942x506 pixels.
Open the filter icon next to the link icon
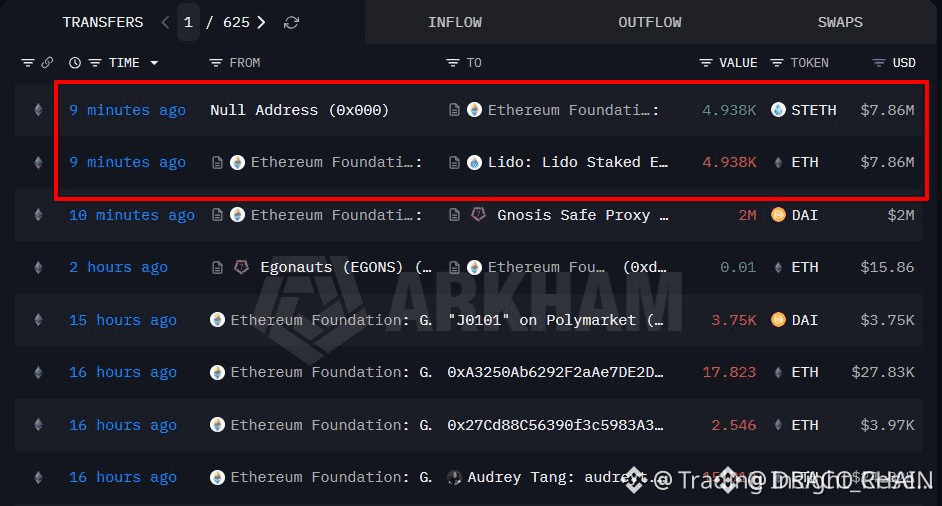click(28, 62)
